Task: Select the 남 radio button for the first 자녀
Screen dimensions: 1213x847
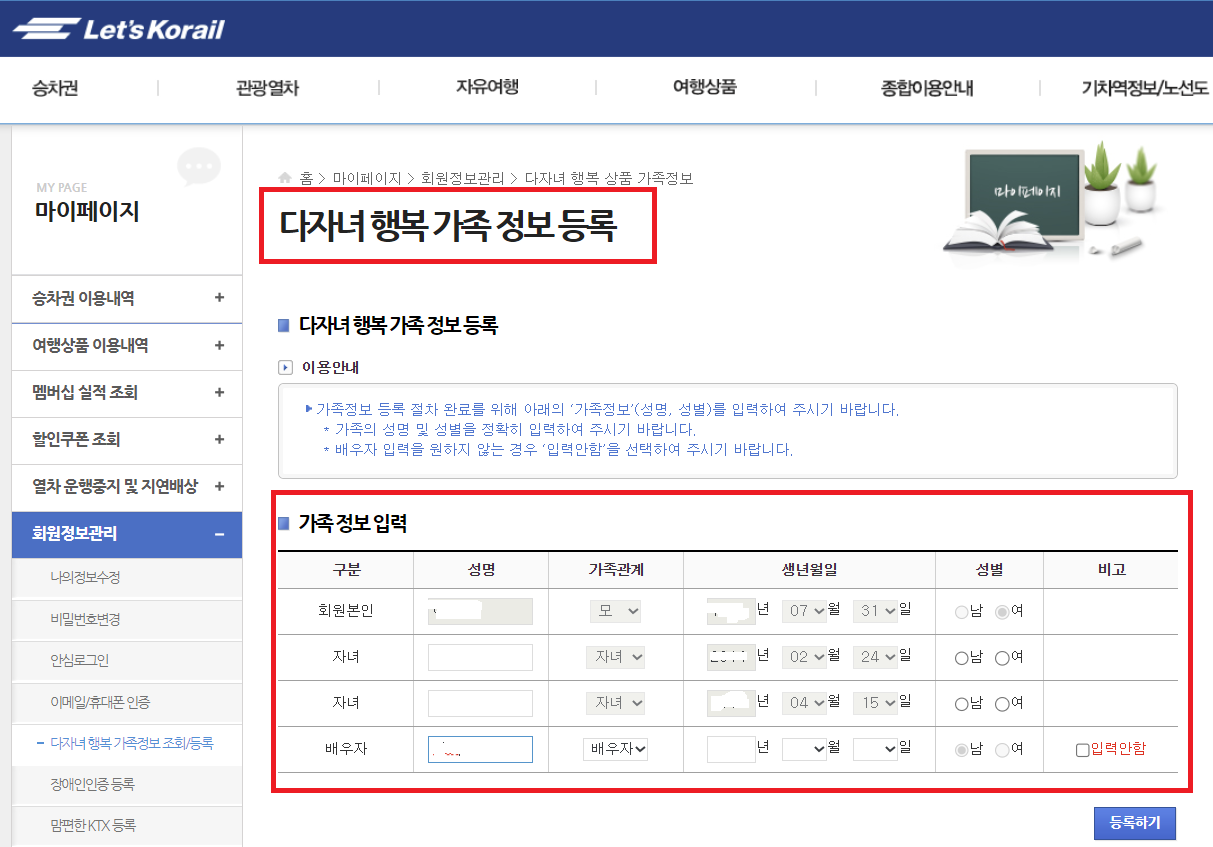Action: (x=960, y=657)
